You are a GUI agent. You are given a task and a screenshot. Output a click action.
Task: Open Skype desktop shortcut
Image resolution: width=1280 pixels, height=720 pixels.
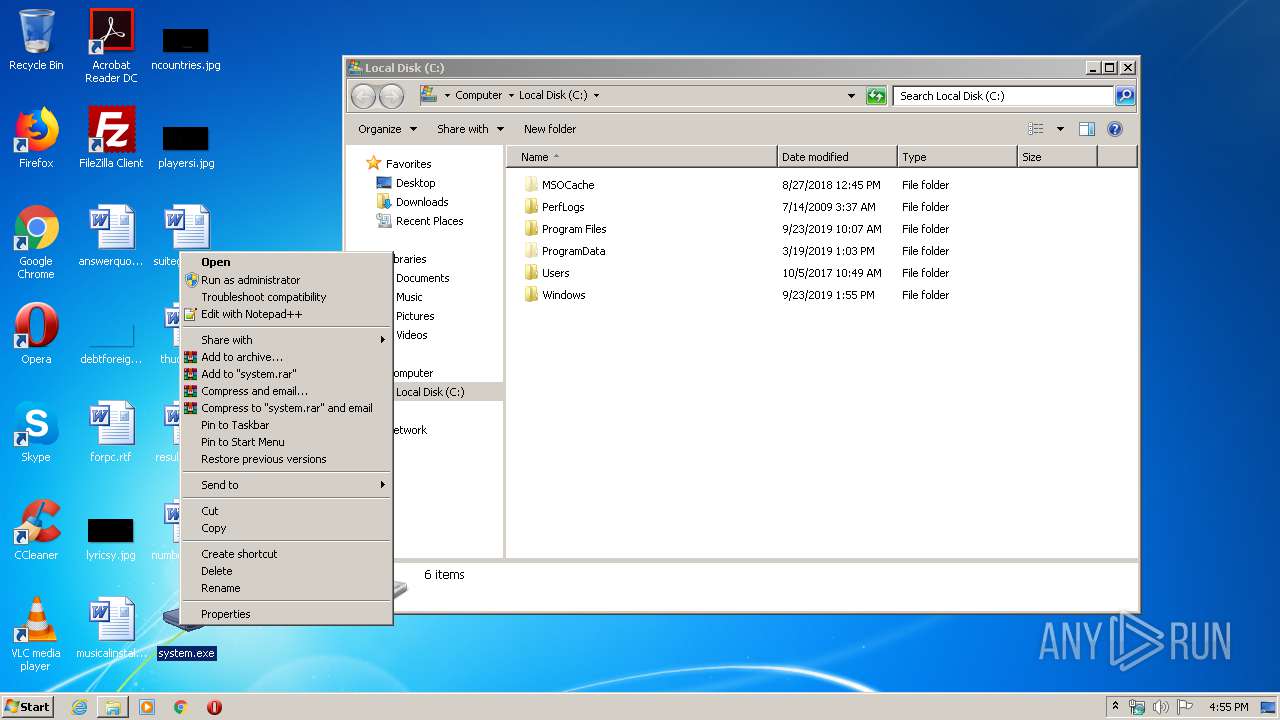(36, 432)
